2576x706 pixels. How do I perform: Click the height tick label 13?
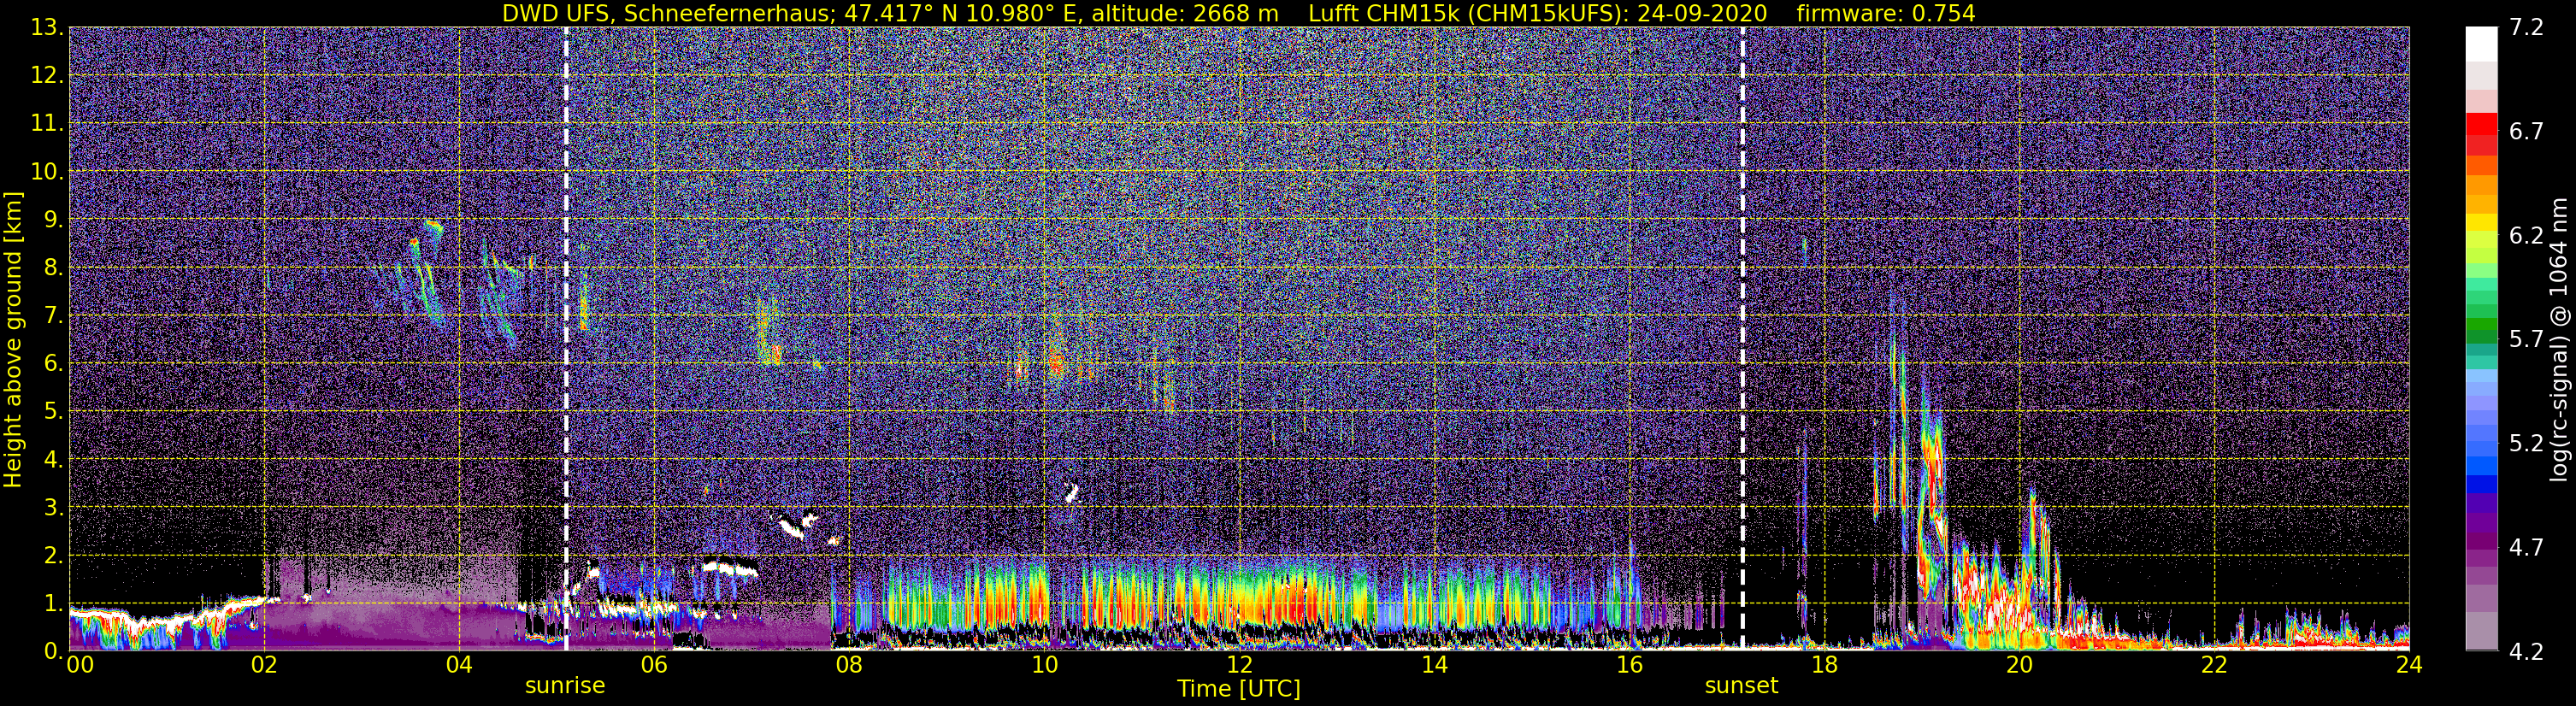(47, 28)
